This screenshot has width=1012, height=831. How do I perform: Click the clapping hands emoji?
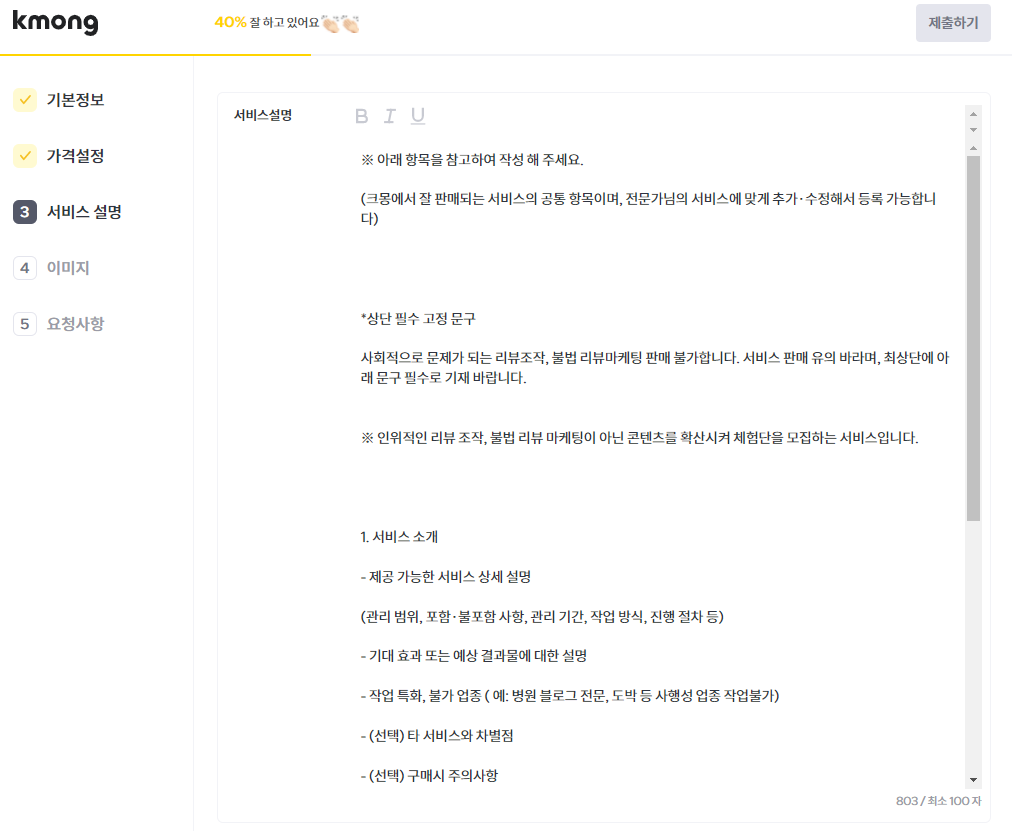click(341, 24)
